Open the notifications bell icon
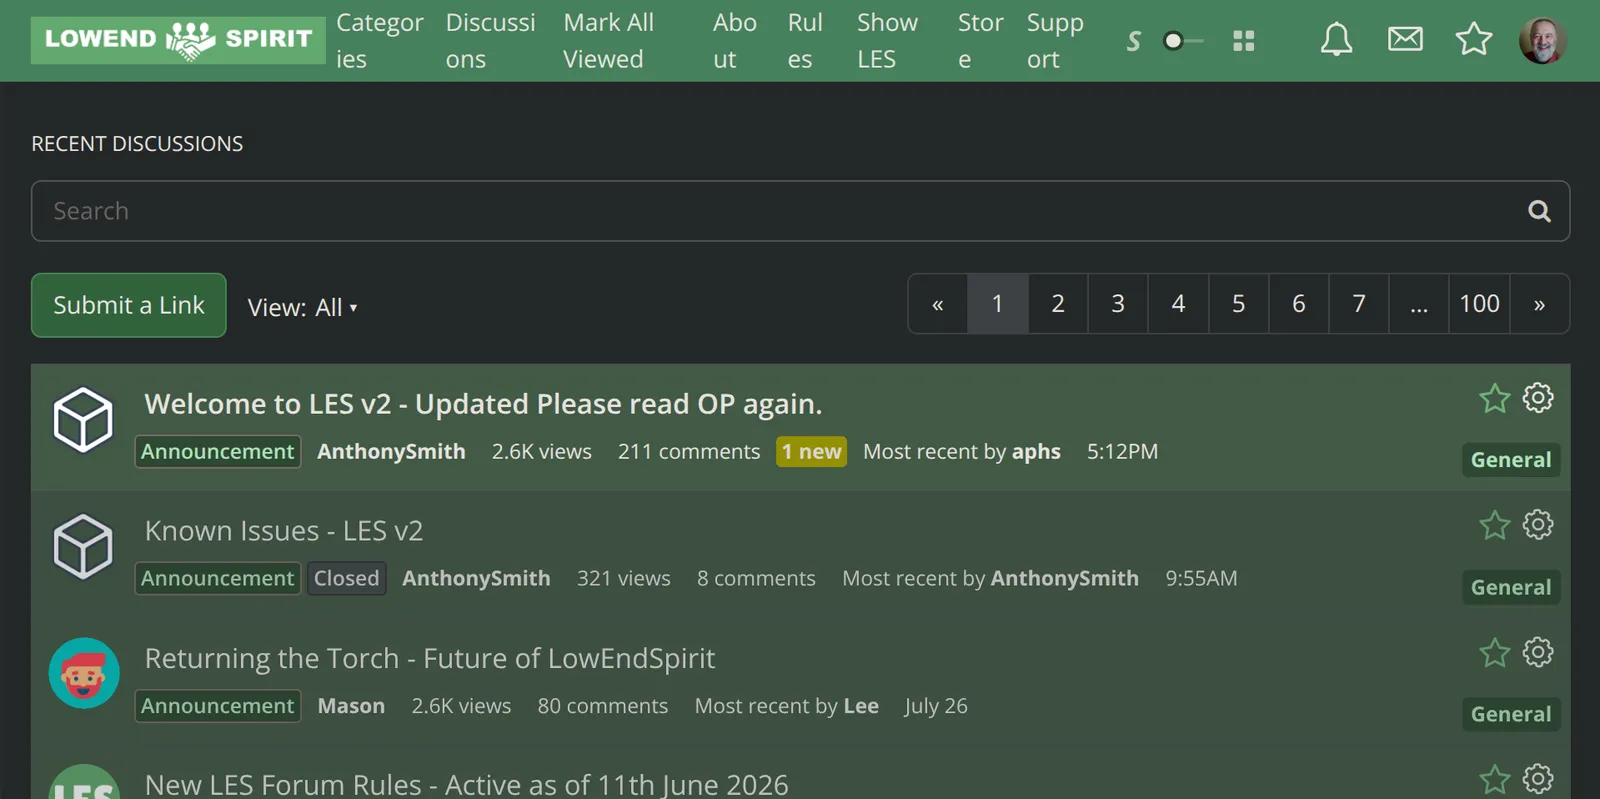The height and width of the screenshot is (799, 1600). click(x=1336, y=40)
